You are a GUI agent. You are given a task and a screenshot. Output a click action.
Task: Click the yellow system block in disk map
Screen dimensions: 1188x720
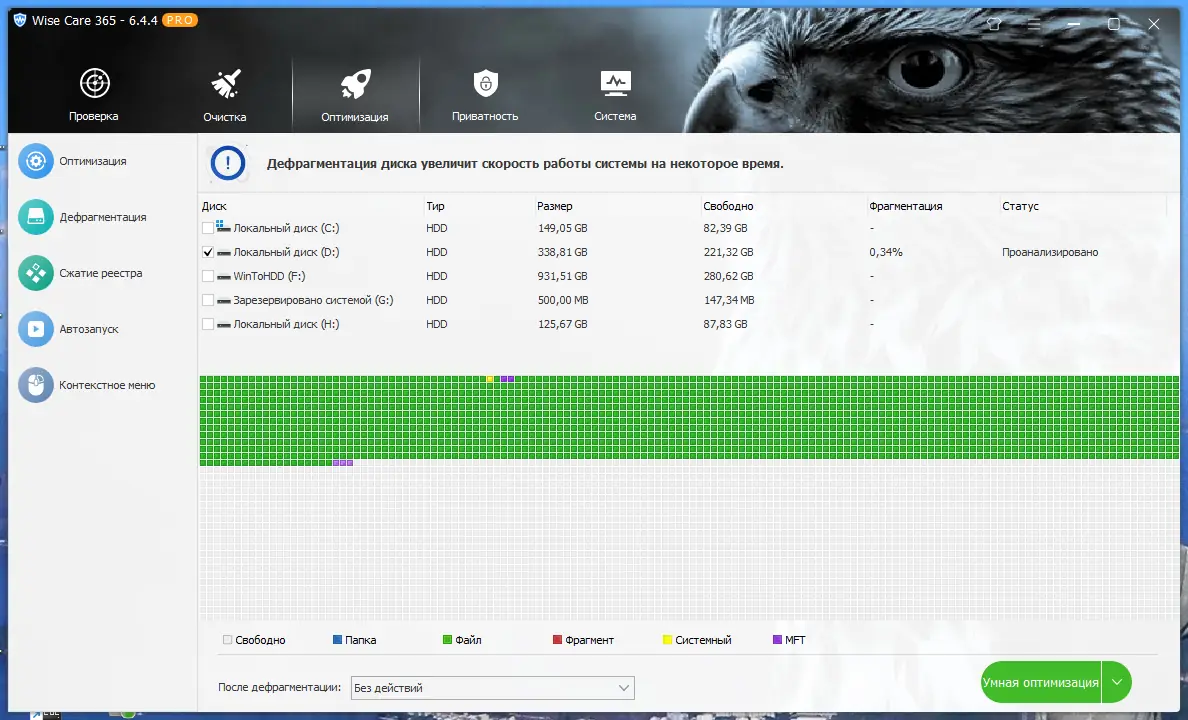pyautogui.click(x=490, y=379)
